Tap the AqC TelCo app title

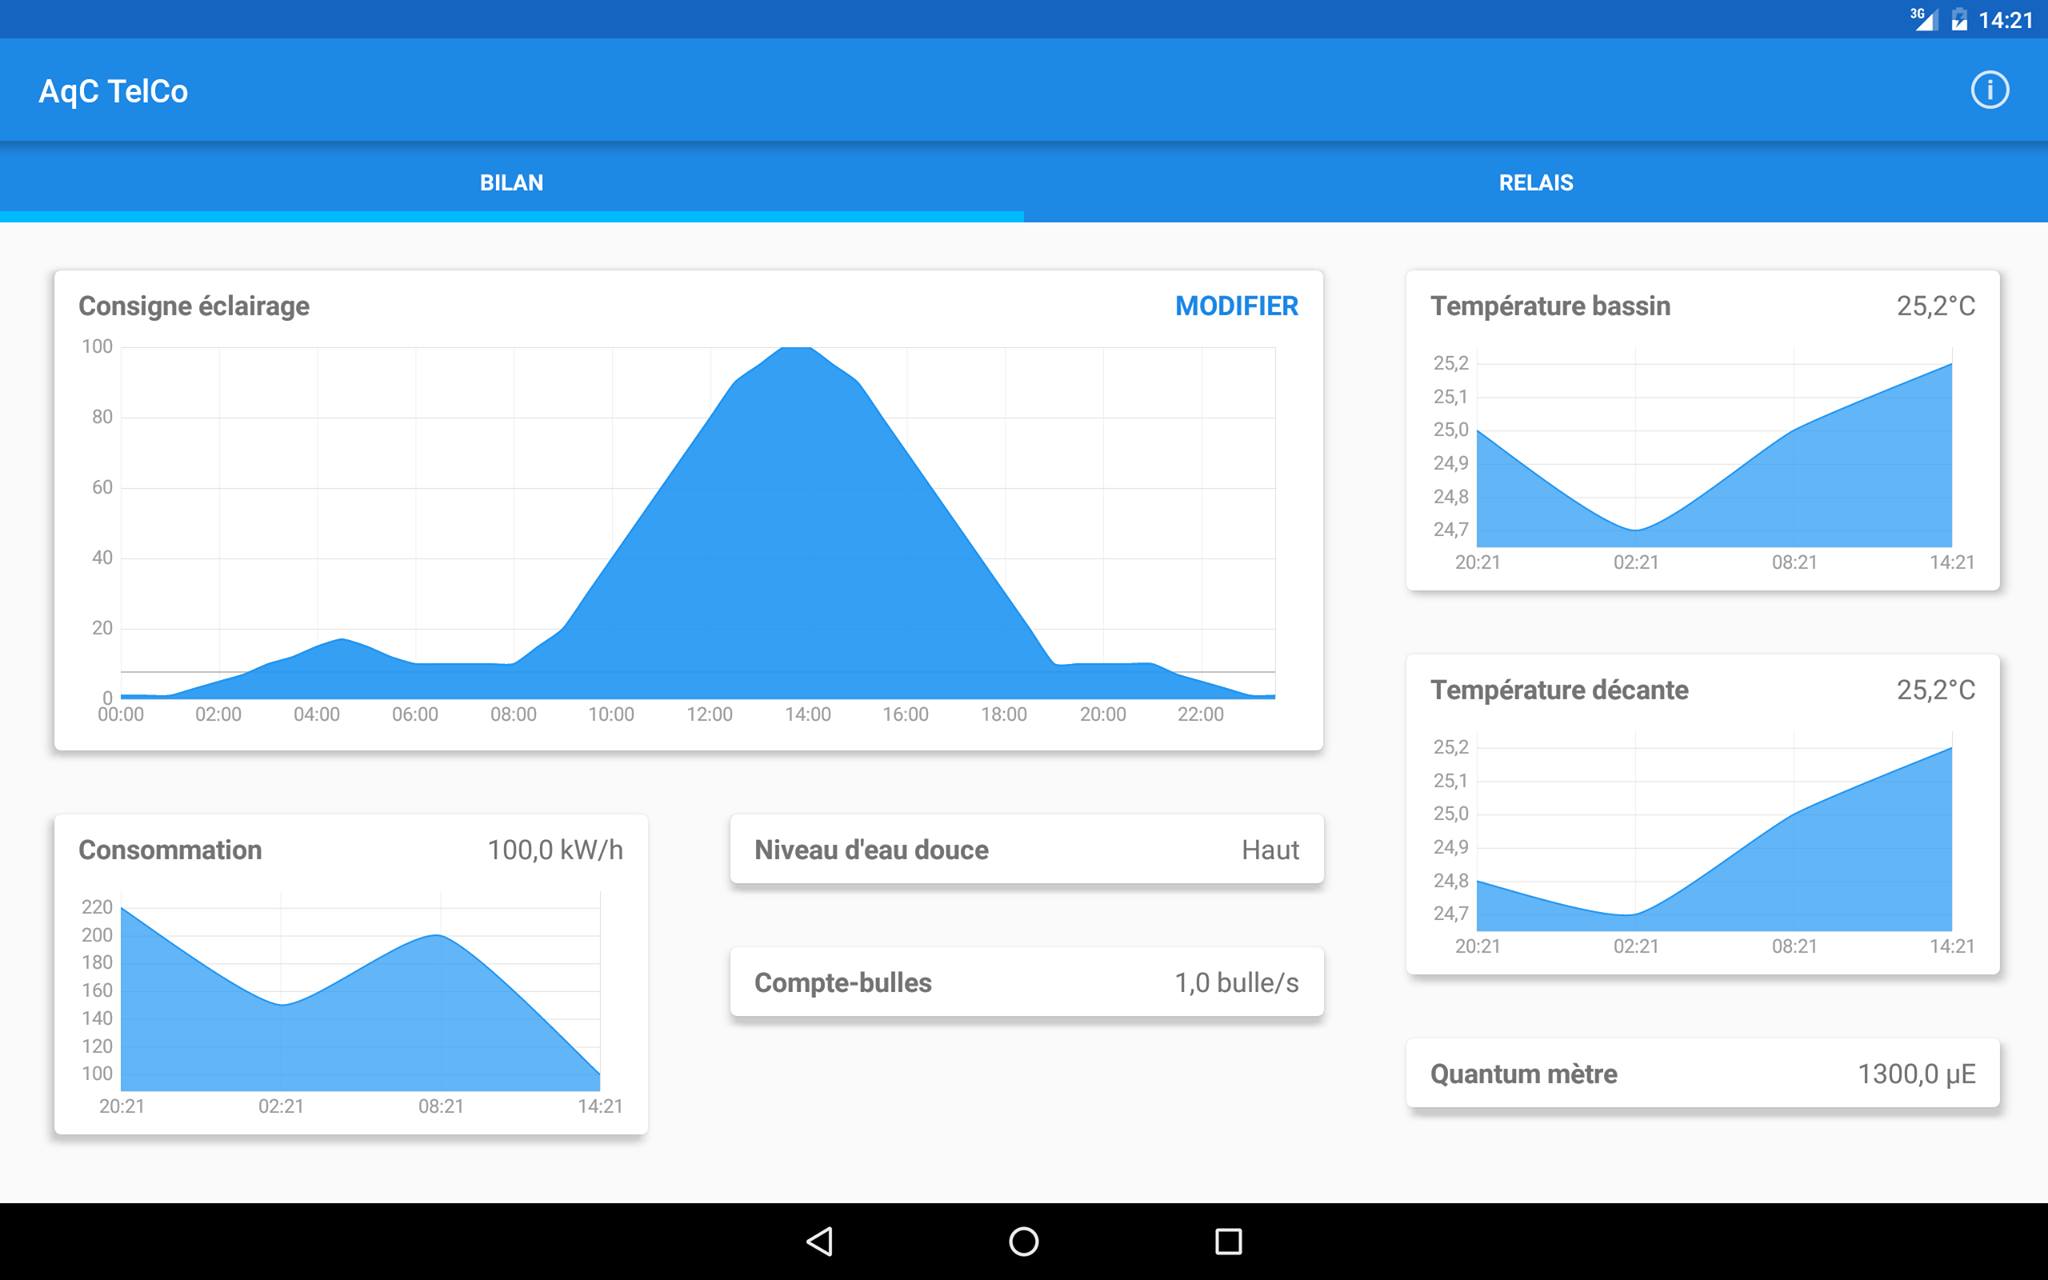click(113, 91)
